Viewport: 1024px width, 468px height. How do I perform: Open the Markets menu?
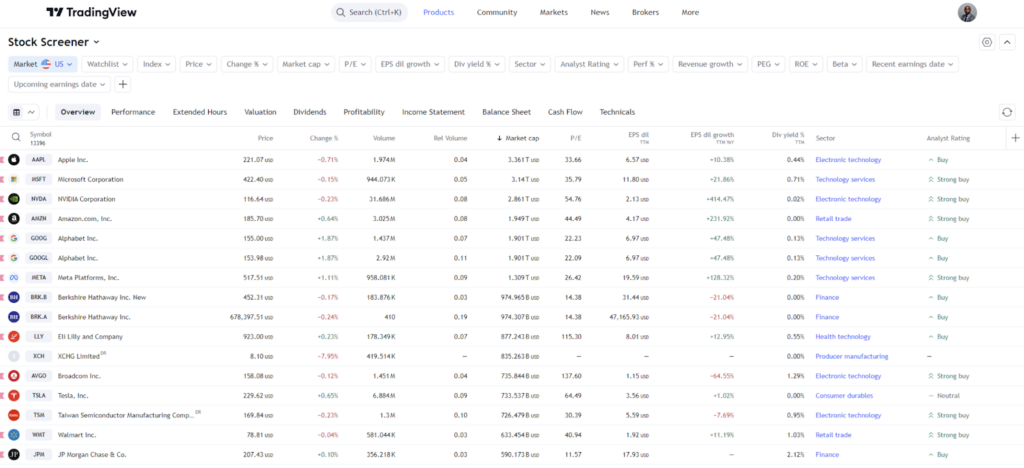coord(554,12)
